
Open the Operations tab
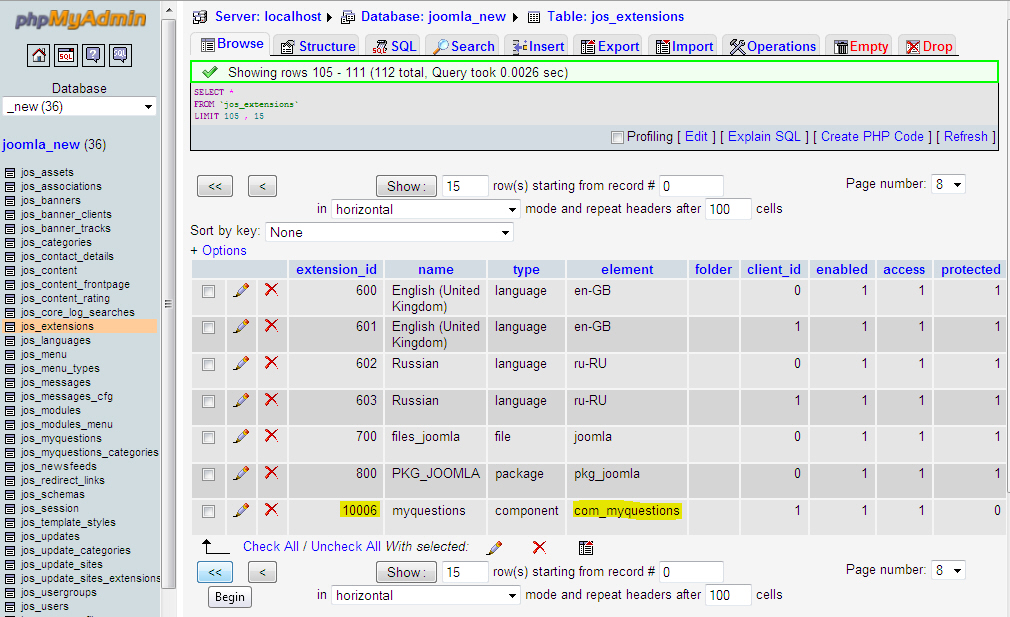pos(772,46)
